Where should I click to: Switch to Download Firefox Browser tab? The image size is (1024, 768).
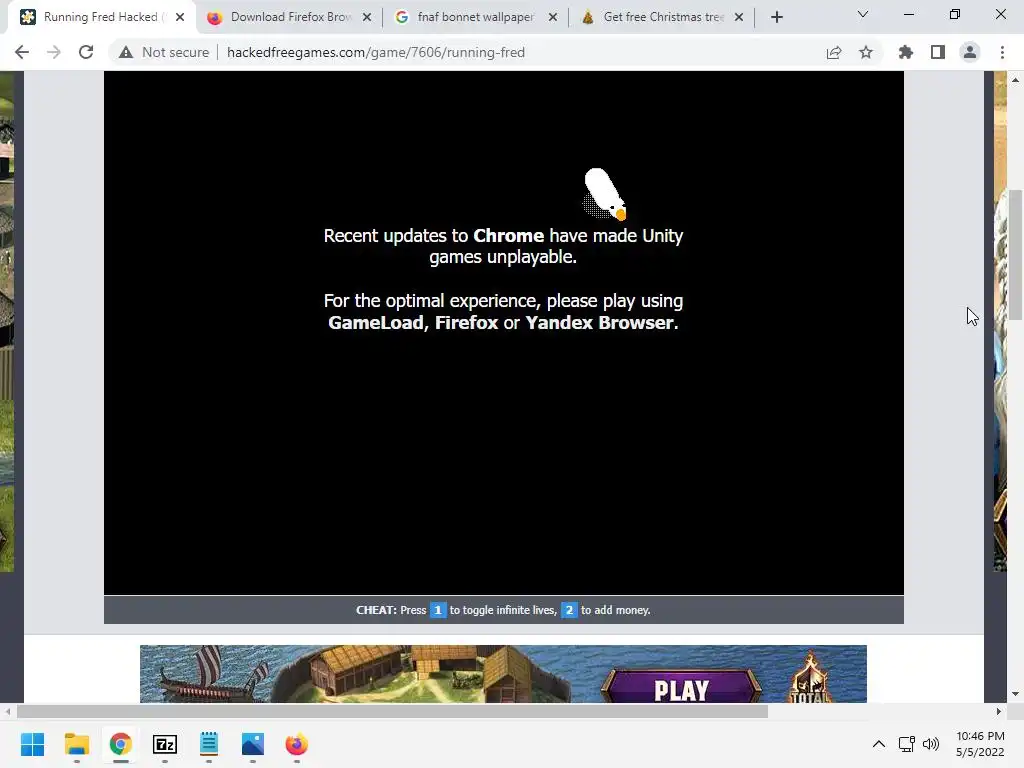pos(291,17)
